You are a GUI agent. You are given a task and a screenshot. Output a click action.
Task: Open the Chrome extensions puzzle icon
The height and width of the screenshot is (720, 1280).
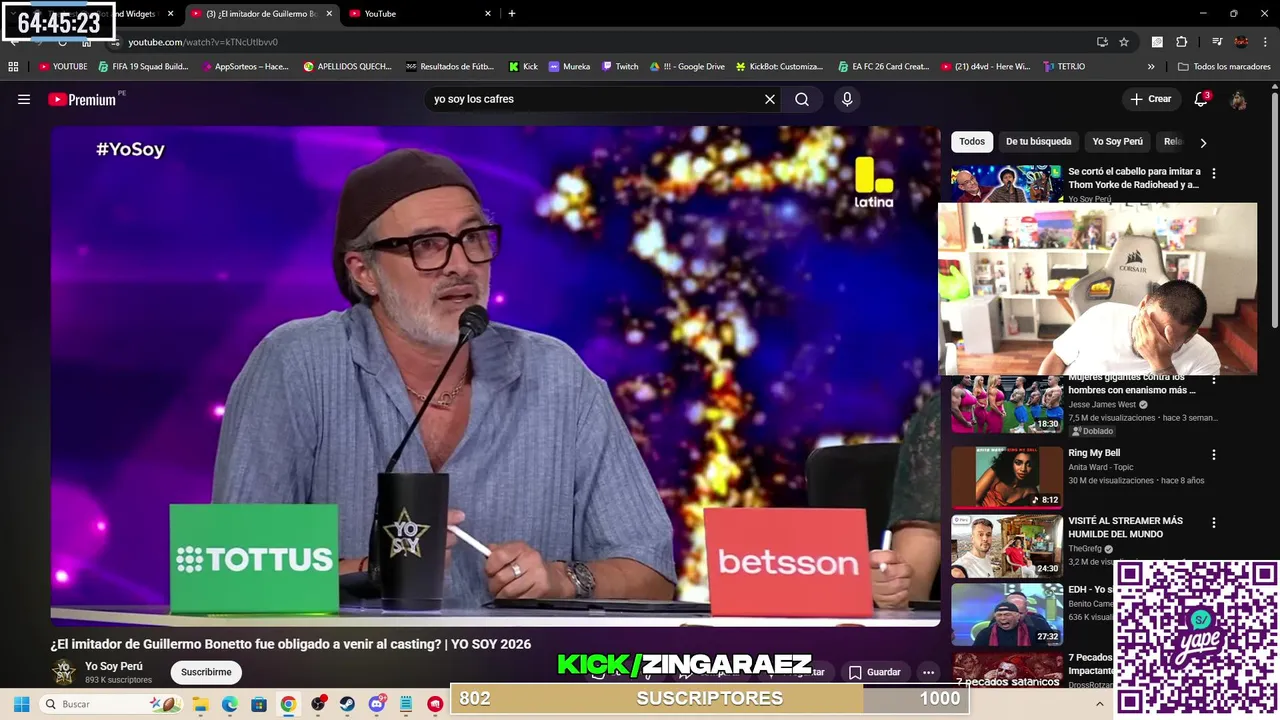(1182, 42)
